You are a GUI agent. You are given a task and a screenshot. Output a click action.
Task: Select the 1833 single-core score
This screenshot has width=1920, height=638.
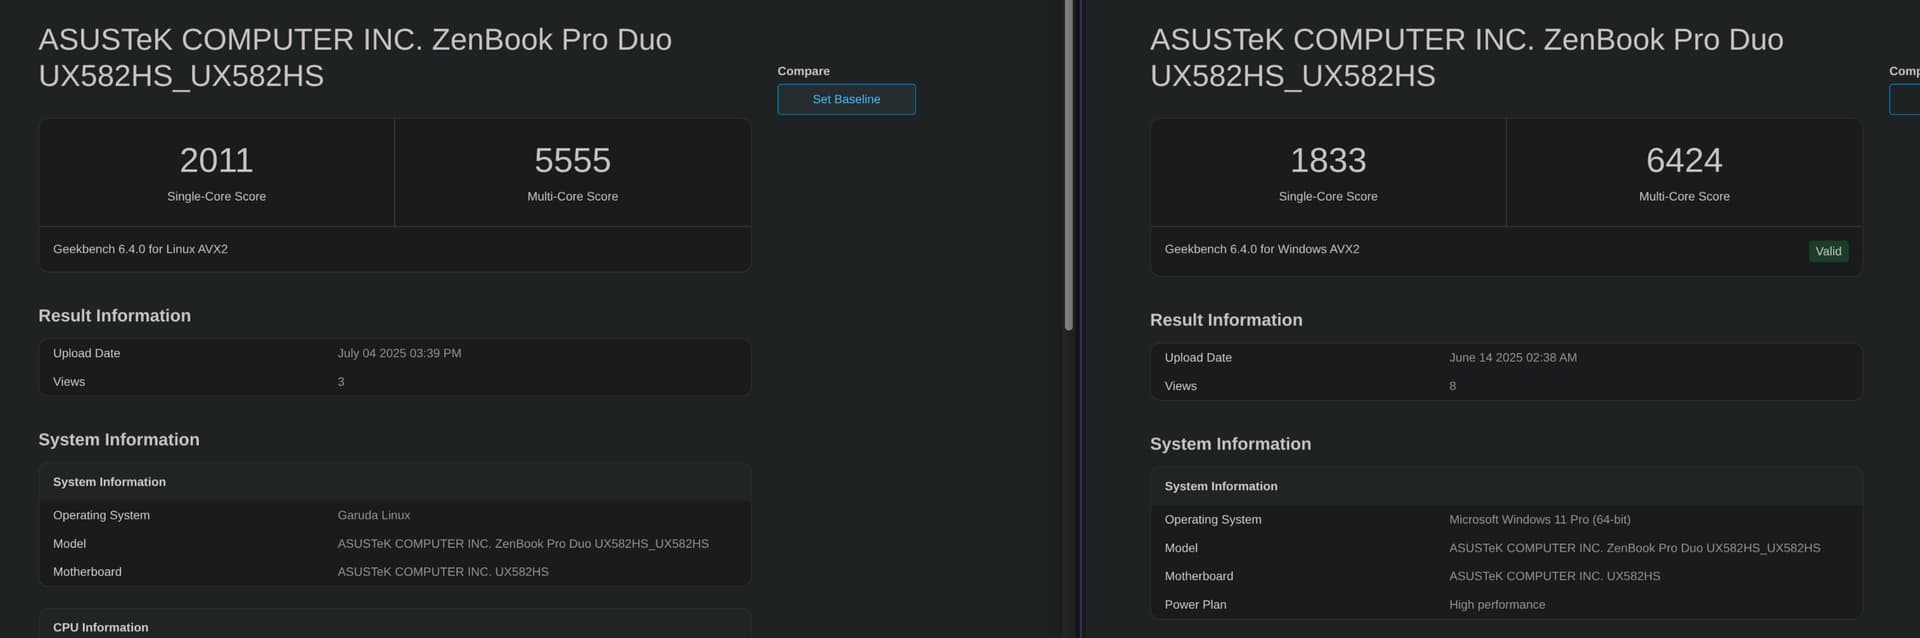click(x=1328, y=160)
